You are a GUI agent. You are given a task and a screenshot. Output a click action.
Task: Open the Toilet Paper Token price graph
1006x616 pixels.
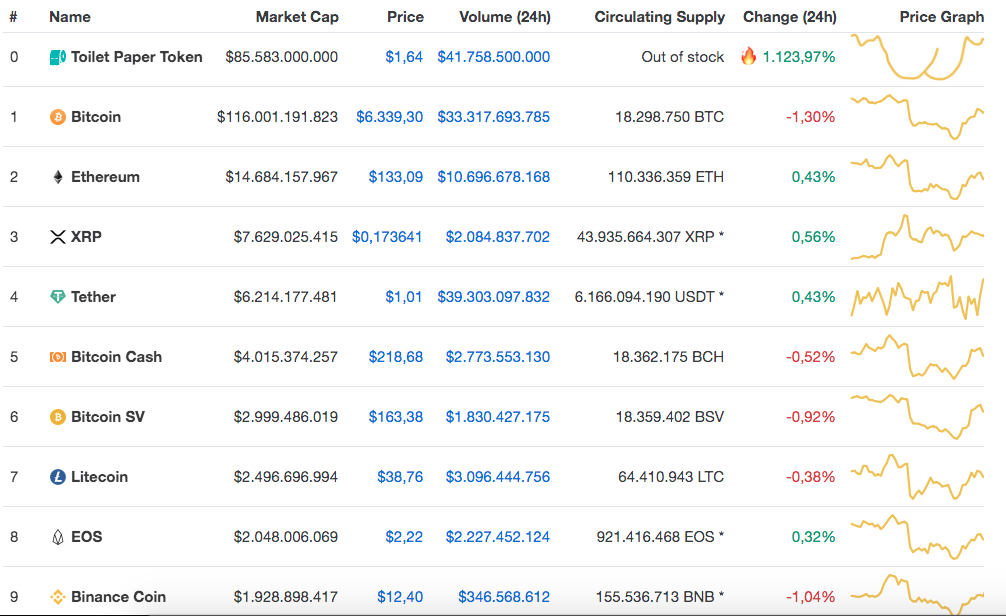point(917,57)
